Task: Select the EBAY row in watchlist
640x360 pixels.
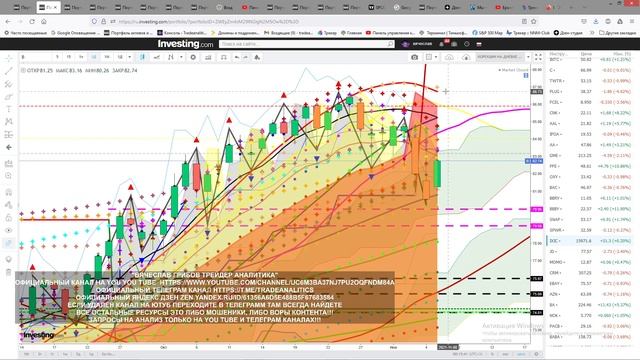Action: 590,283
